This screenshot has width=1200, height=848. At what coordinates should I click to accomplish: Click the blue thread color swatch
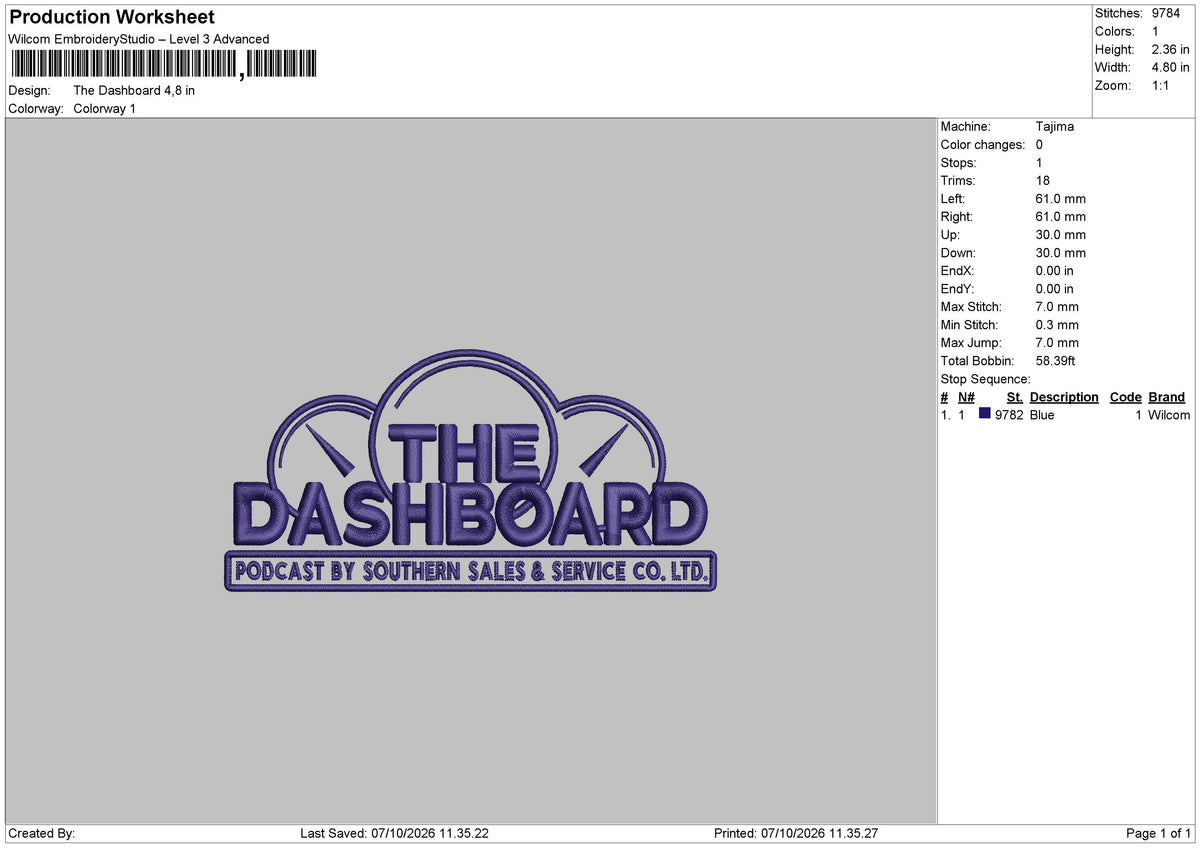pos(985,414)
